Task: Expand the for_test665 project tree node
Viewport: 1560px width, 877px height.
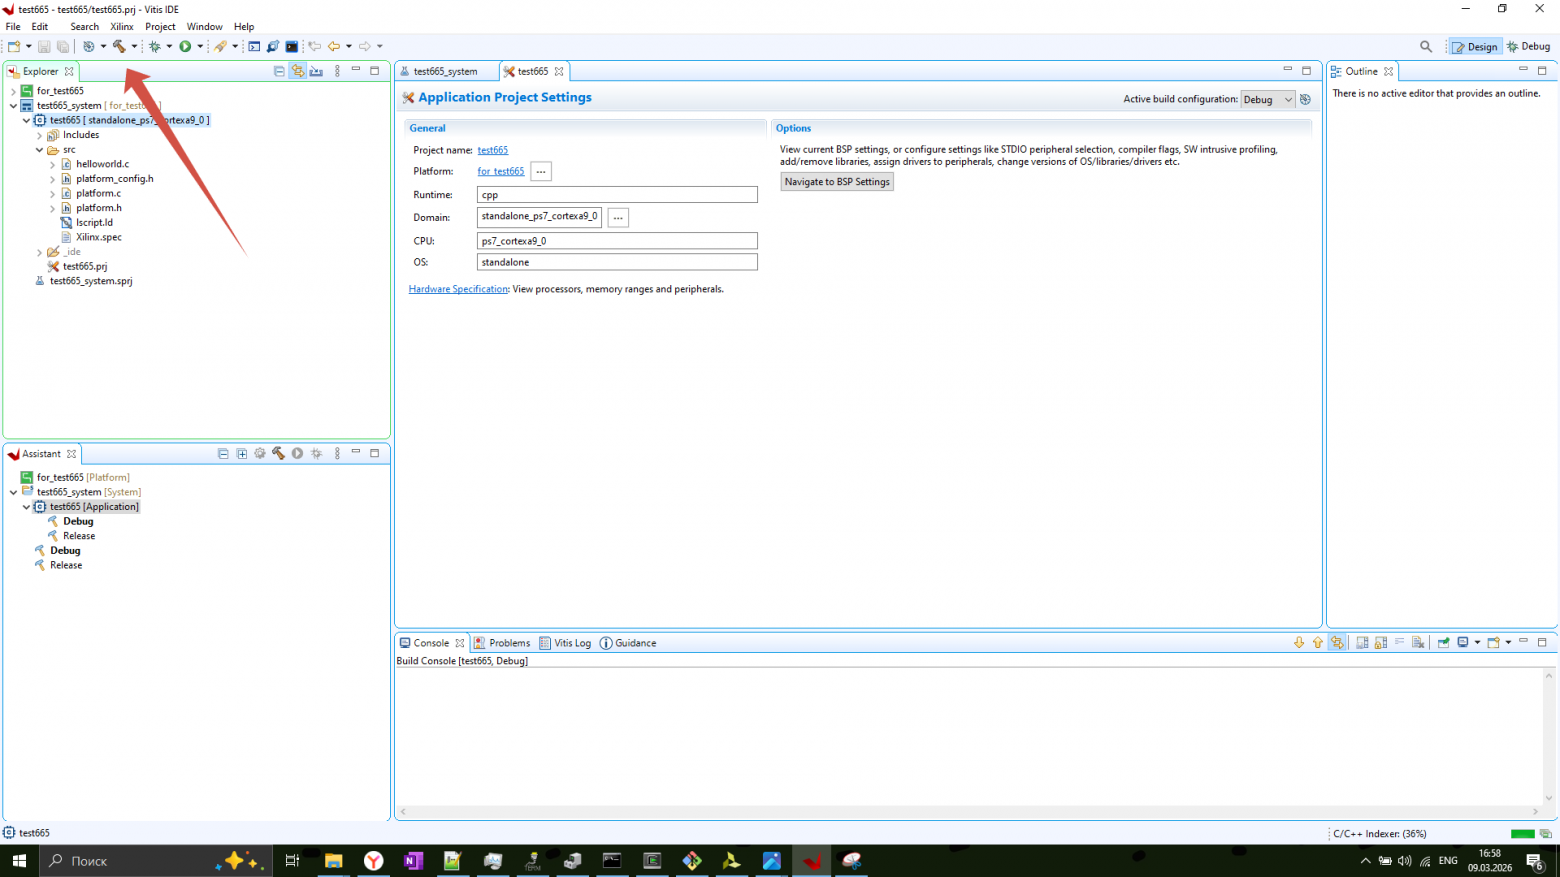Action: 13,91
